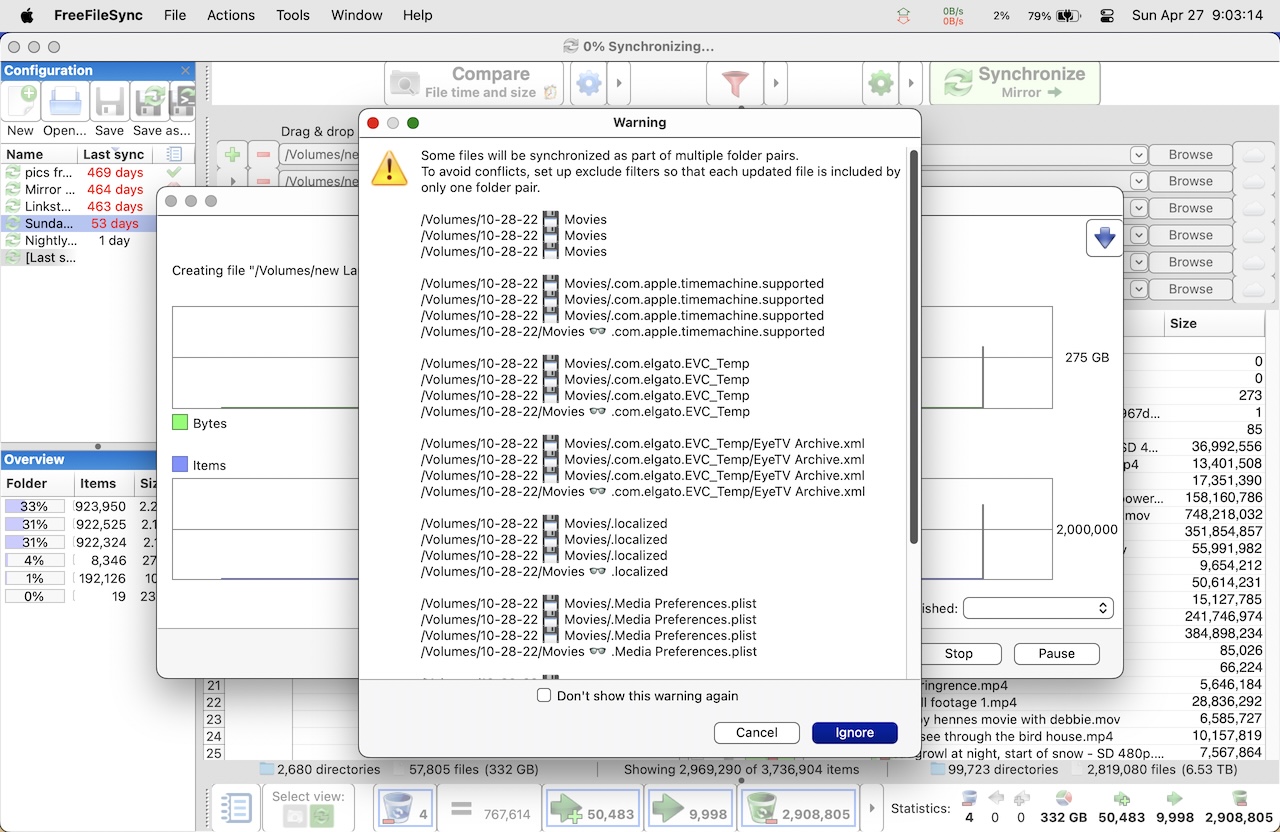
Task: Click the top red minus remove-folder-pair button
Action: click(x=263, y=155)
